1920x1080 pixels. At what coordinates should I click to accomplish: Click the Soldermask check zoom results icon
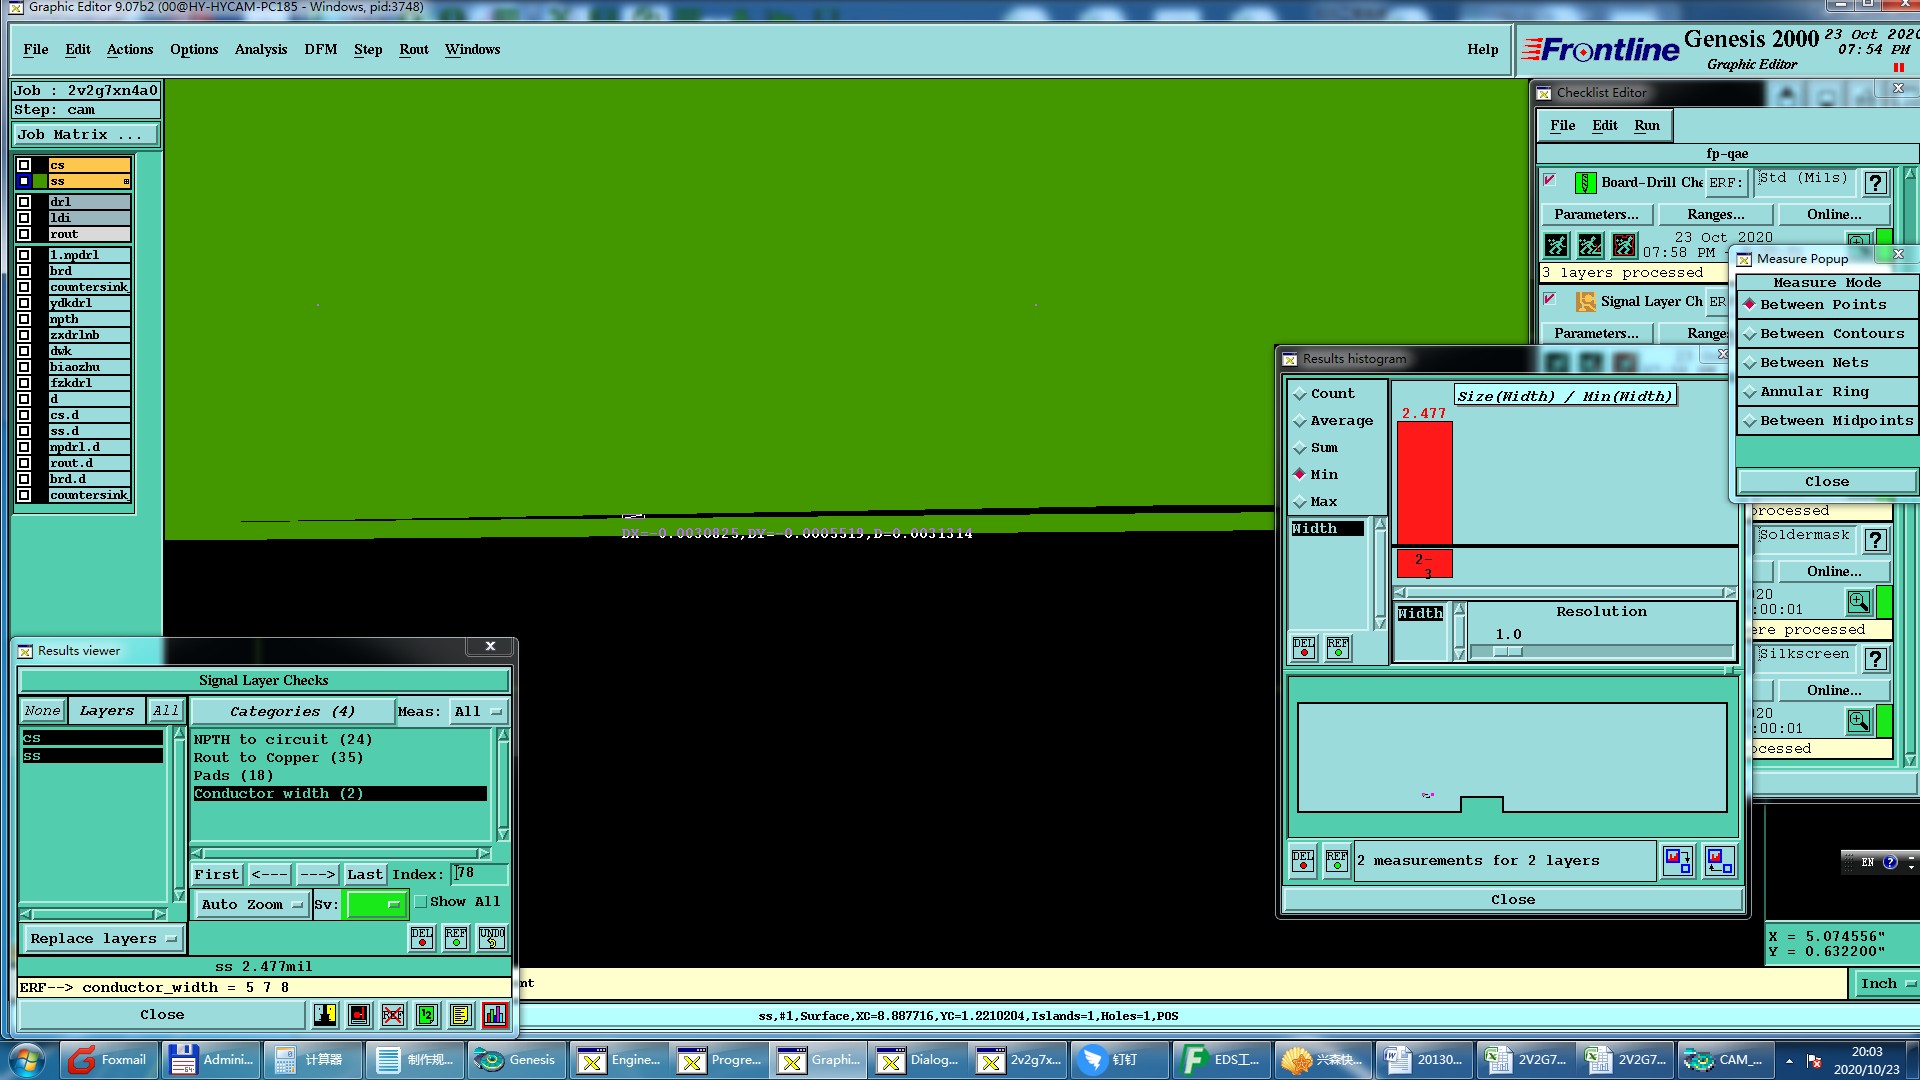pyautogui.click(x=1858, y=602)
